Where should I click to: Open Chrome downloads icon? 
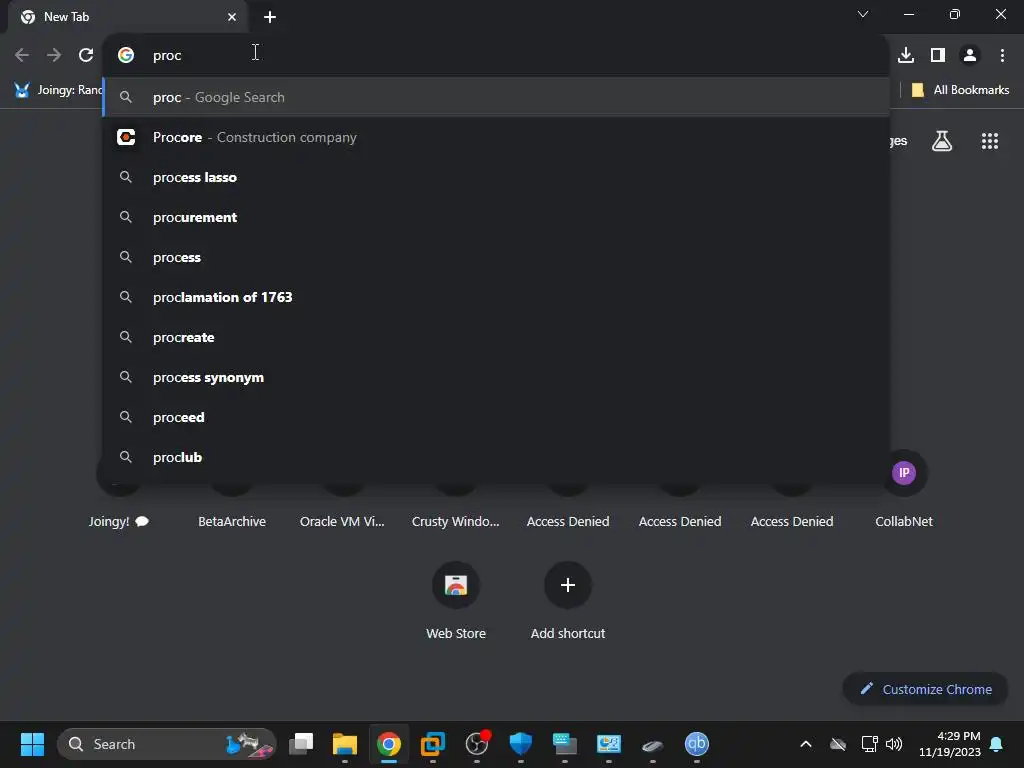(906, 55)
